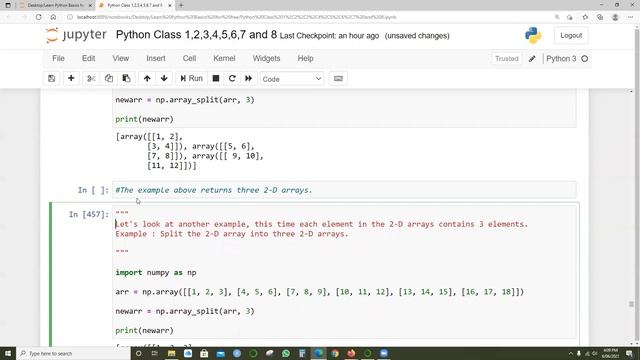Open WhatsApp from the taskbar

(286, 353)
